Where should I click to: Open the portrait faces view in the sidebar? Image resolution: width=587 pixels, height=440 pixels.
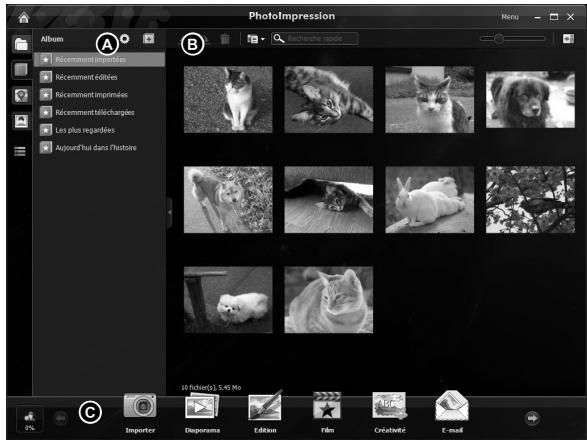pos(21,121)
